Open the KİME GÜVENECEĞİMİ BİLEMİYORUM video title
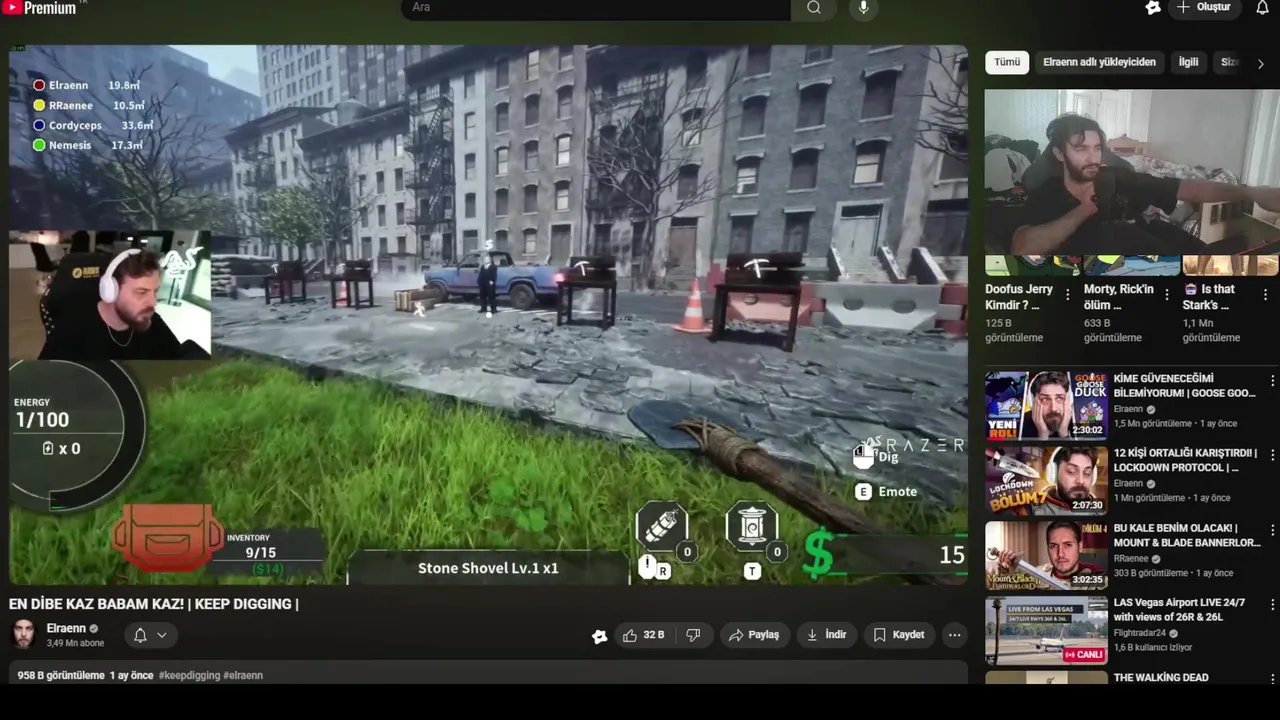 pyautogui.click(x=1184, y=386)
